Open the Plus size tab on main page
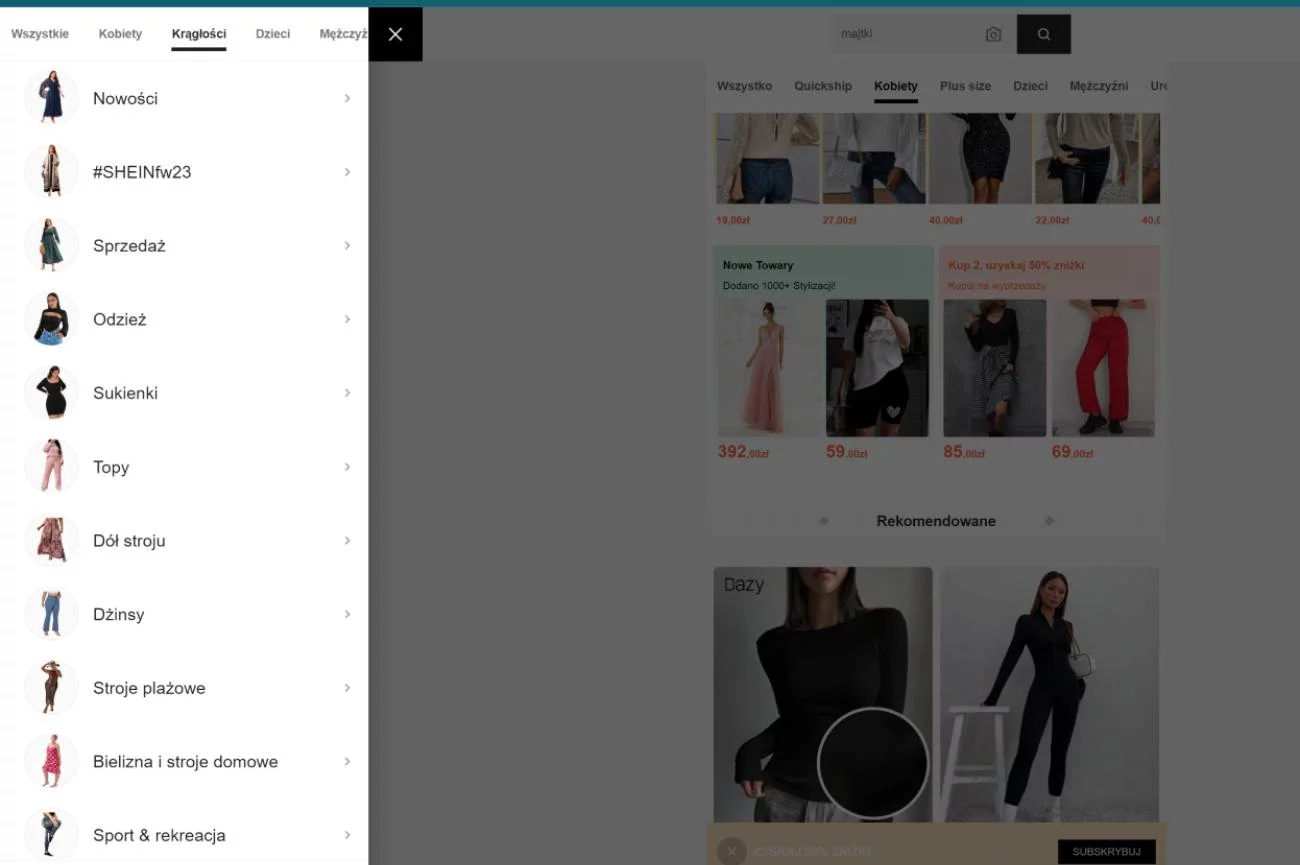The image size is (1300, 865). pos(965,86)
